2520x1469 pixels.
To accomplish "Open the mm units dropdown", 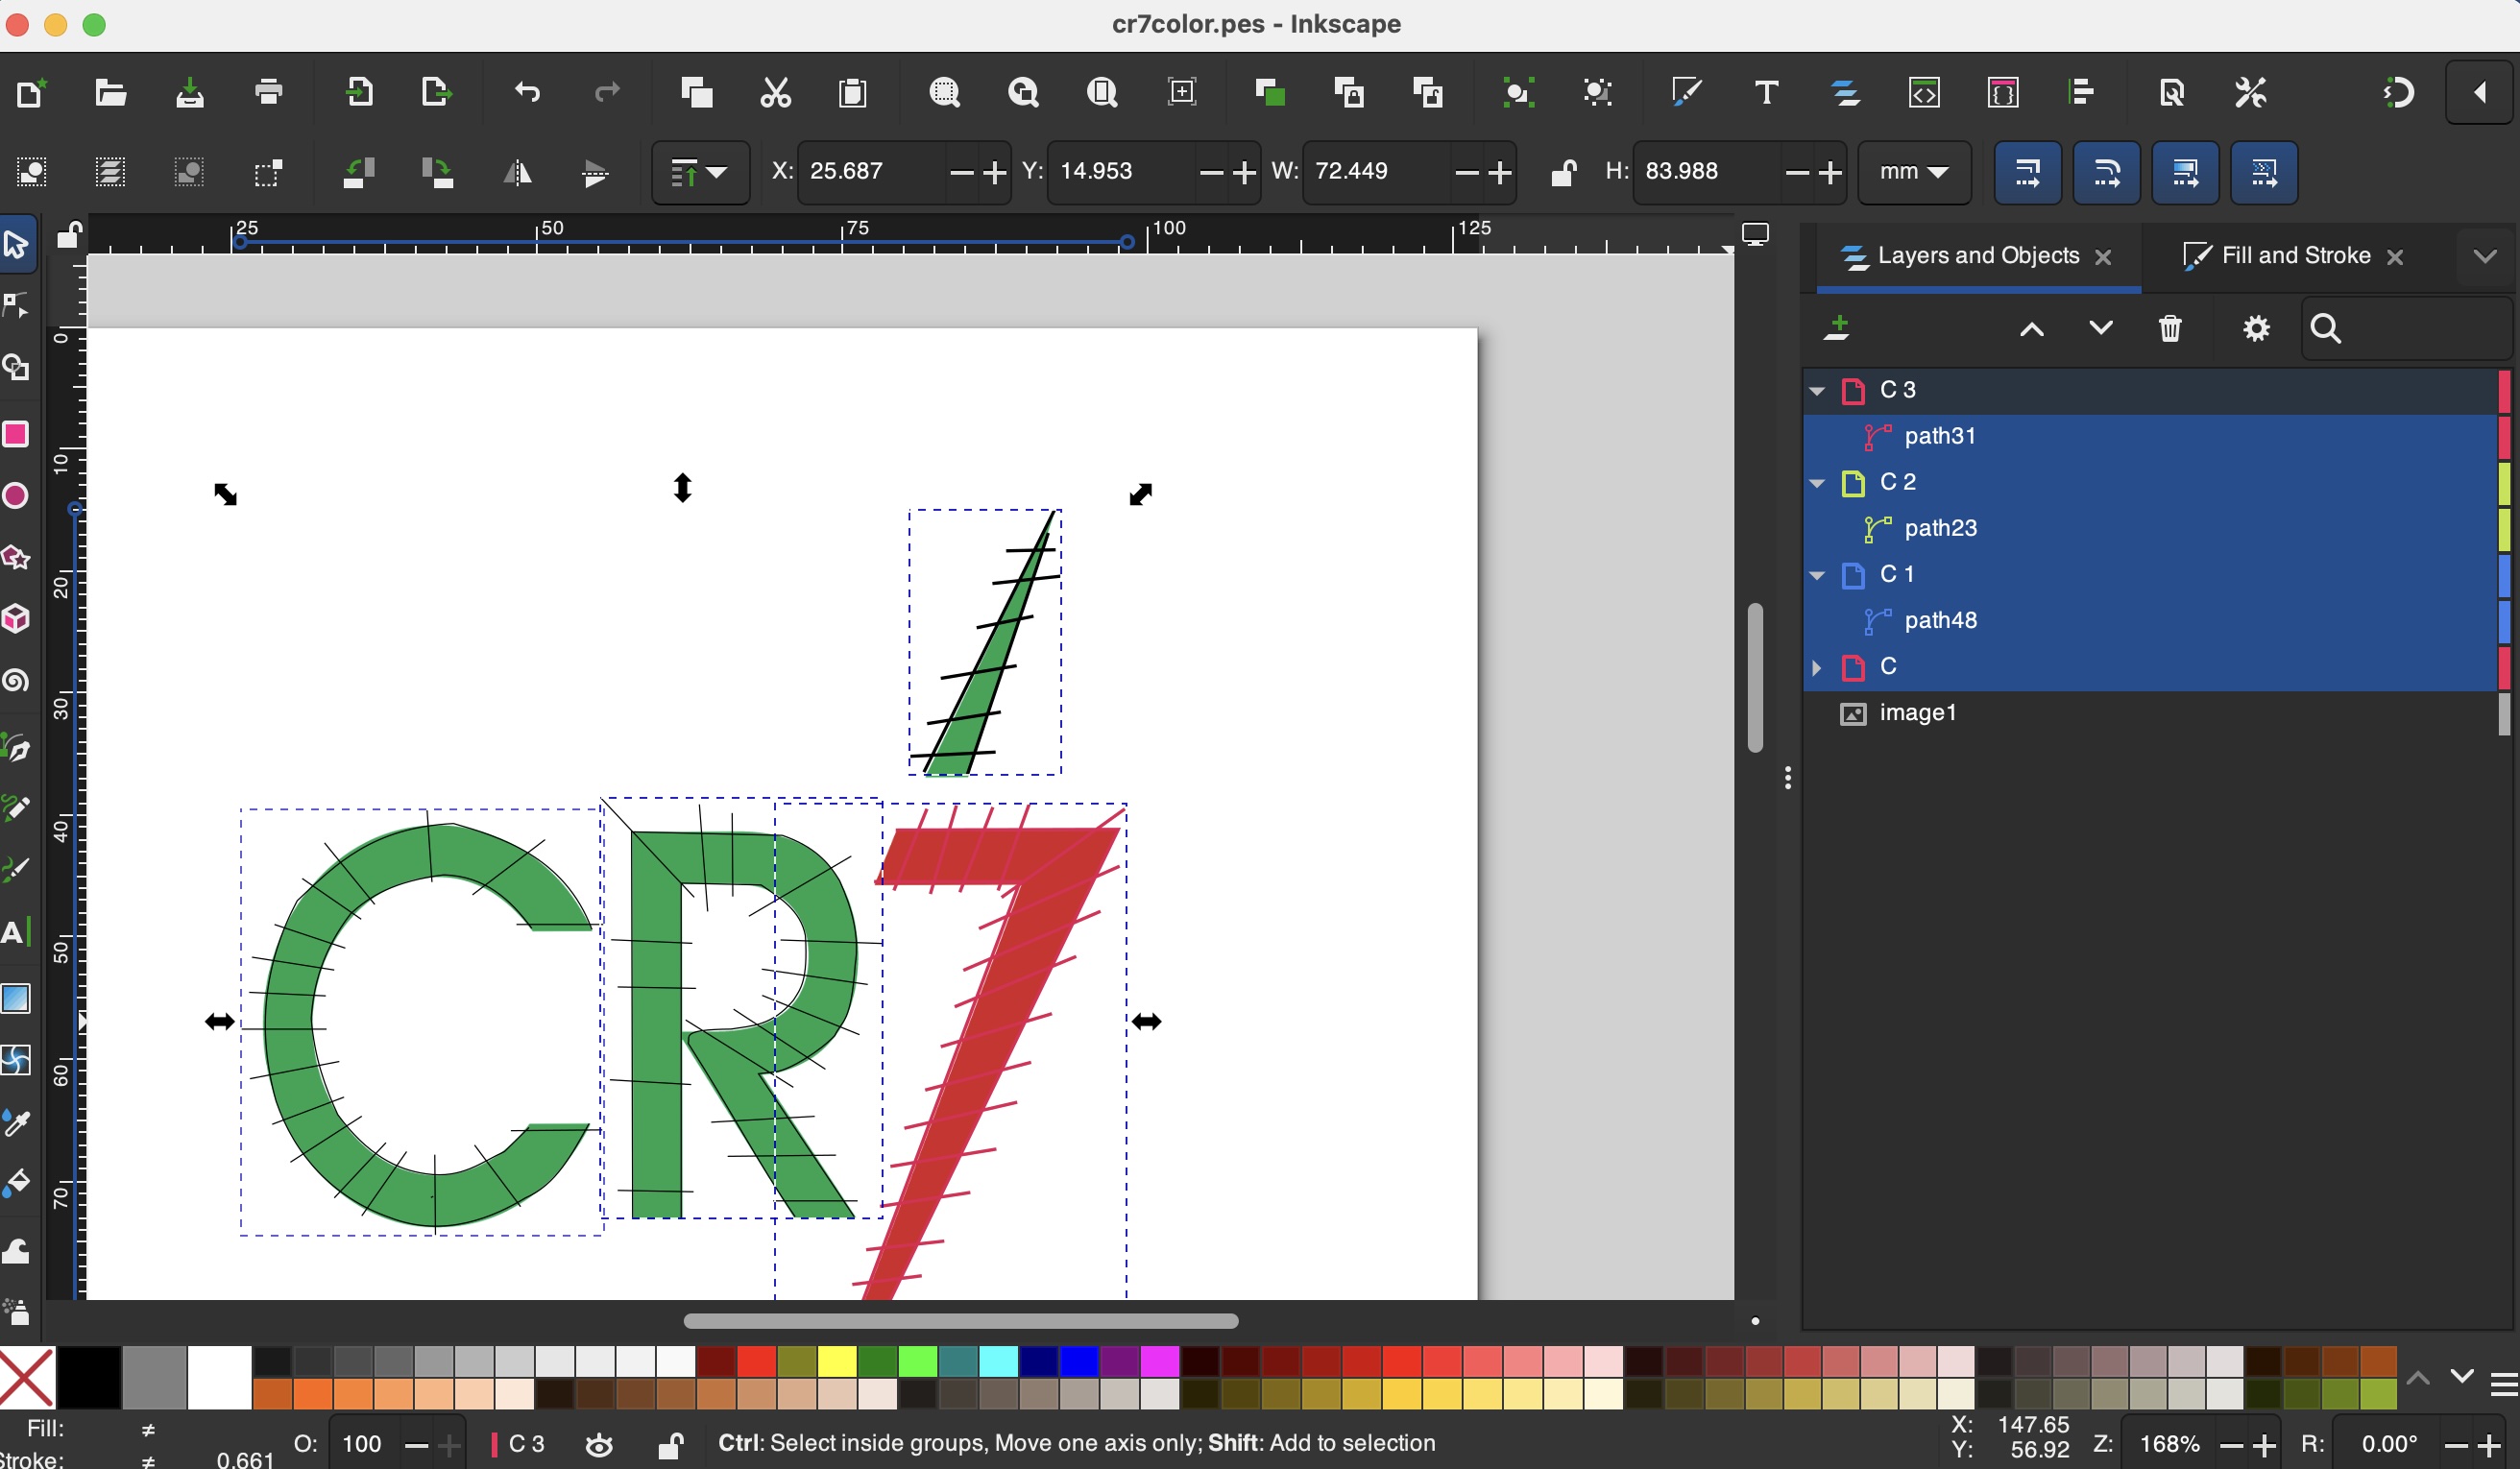I will pos(1914,173).
